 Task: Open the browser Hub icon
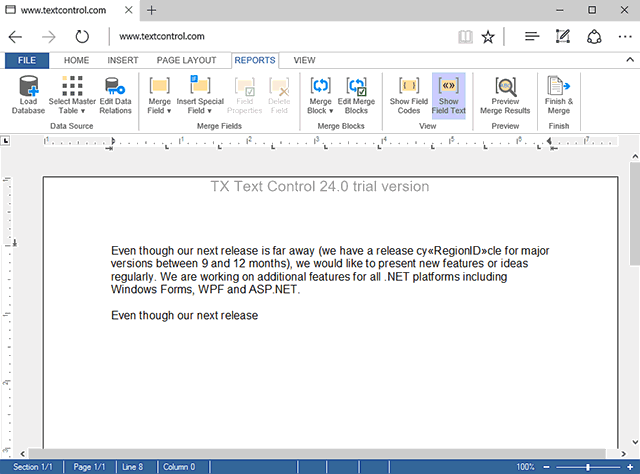tap(532, 37)
